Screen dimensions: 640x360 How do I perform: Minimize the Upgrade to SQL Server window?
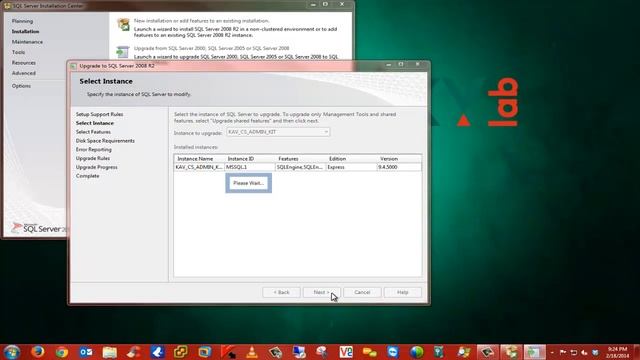[x=389, y=64]
